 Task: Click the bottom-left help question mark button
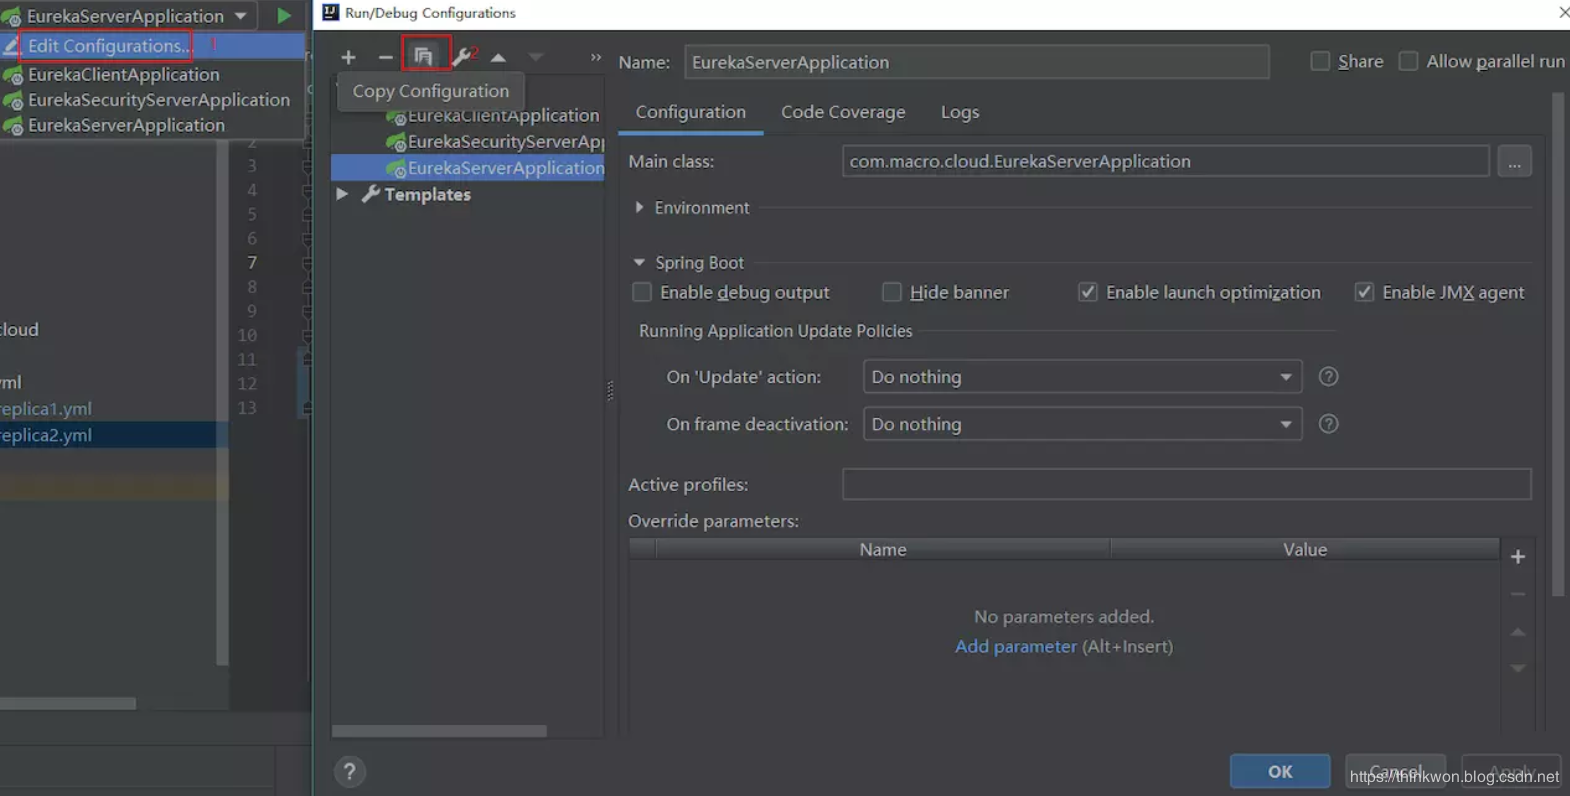click(x=349, y=772)
